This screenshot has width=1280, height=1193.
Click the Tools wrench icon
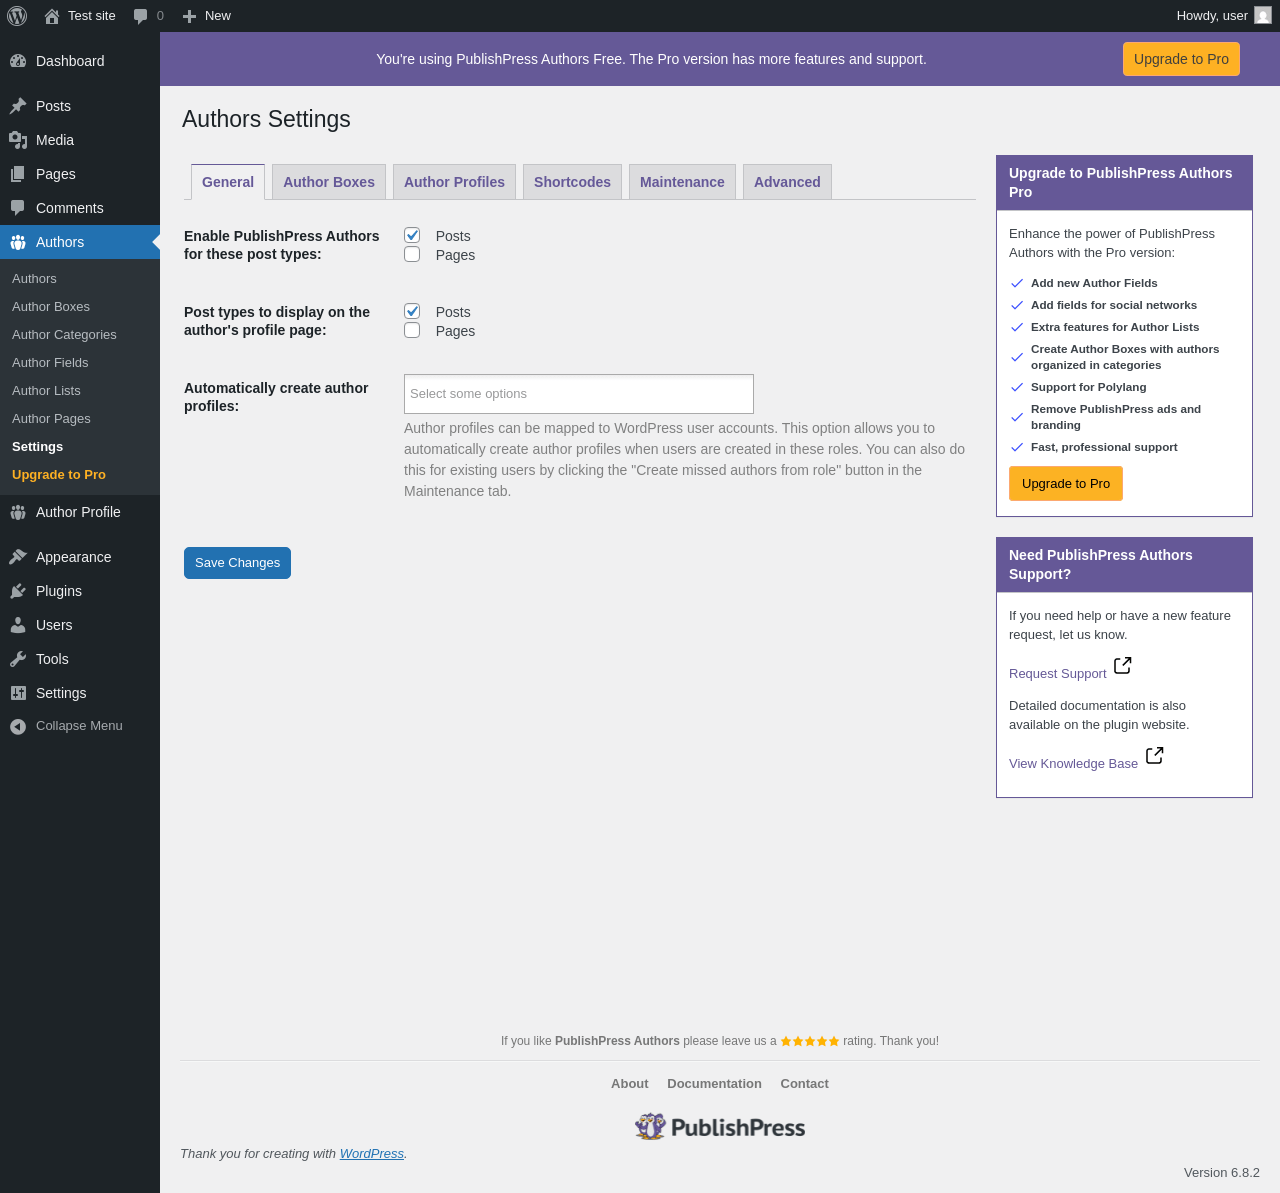tap(18, 659)
